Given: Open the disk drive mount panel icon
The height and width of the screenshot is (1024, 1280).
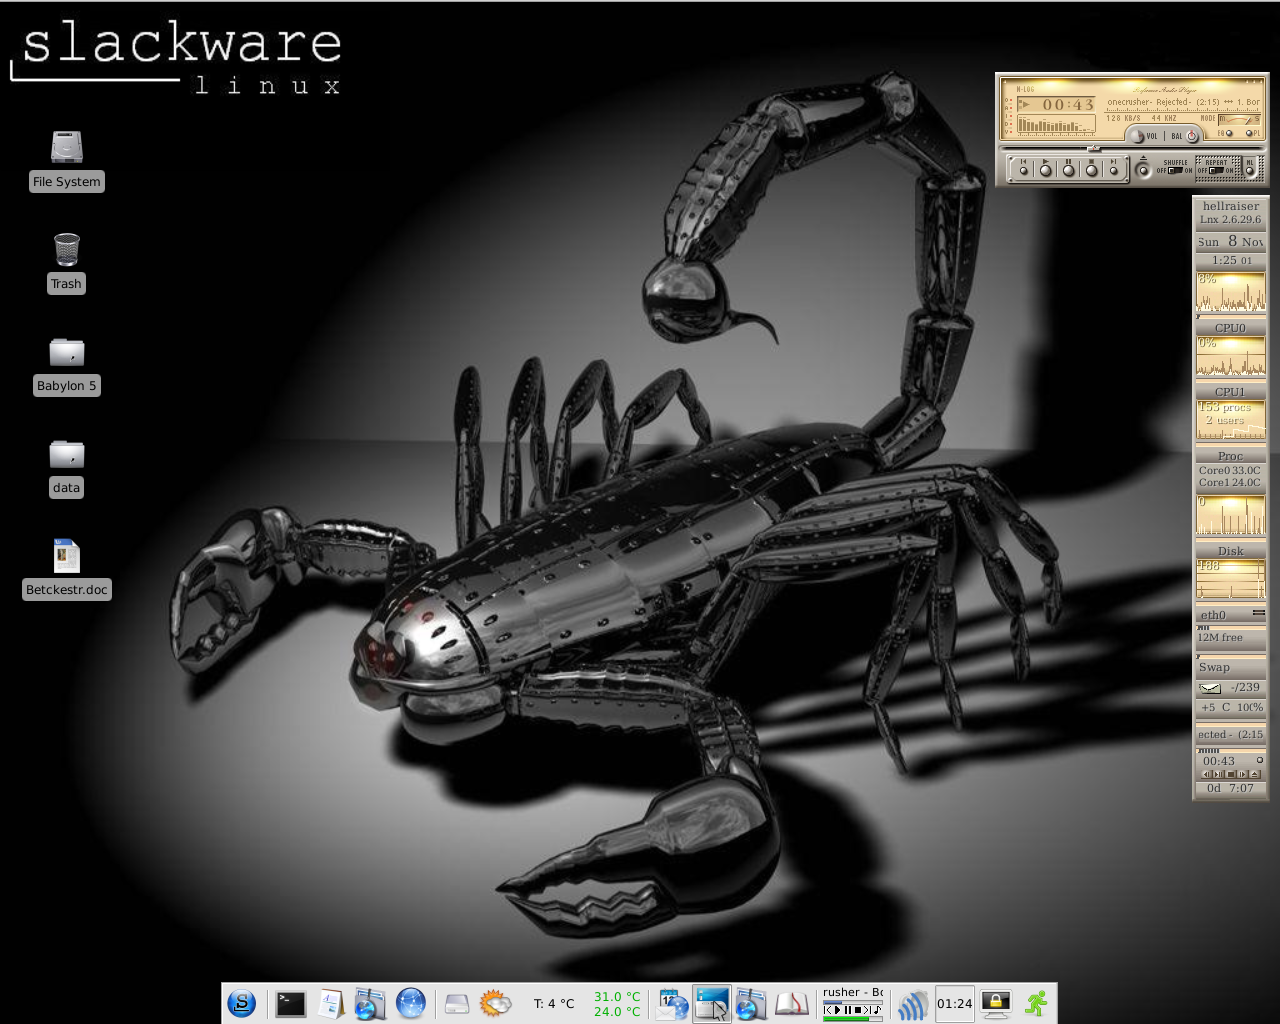Looking at the screenshot, I should (x=456, y=1003).
